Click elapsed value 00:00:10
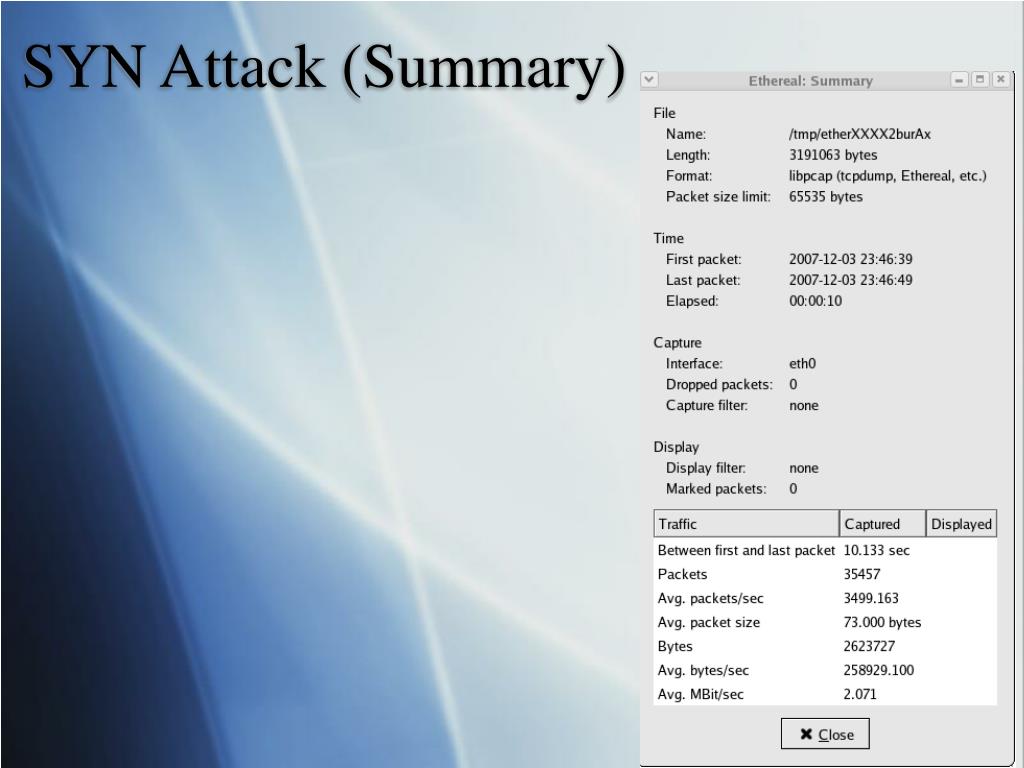The width and height of the screenshot is (1024, 768). click(815, 301)
